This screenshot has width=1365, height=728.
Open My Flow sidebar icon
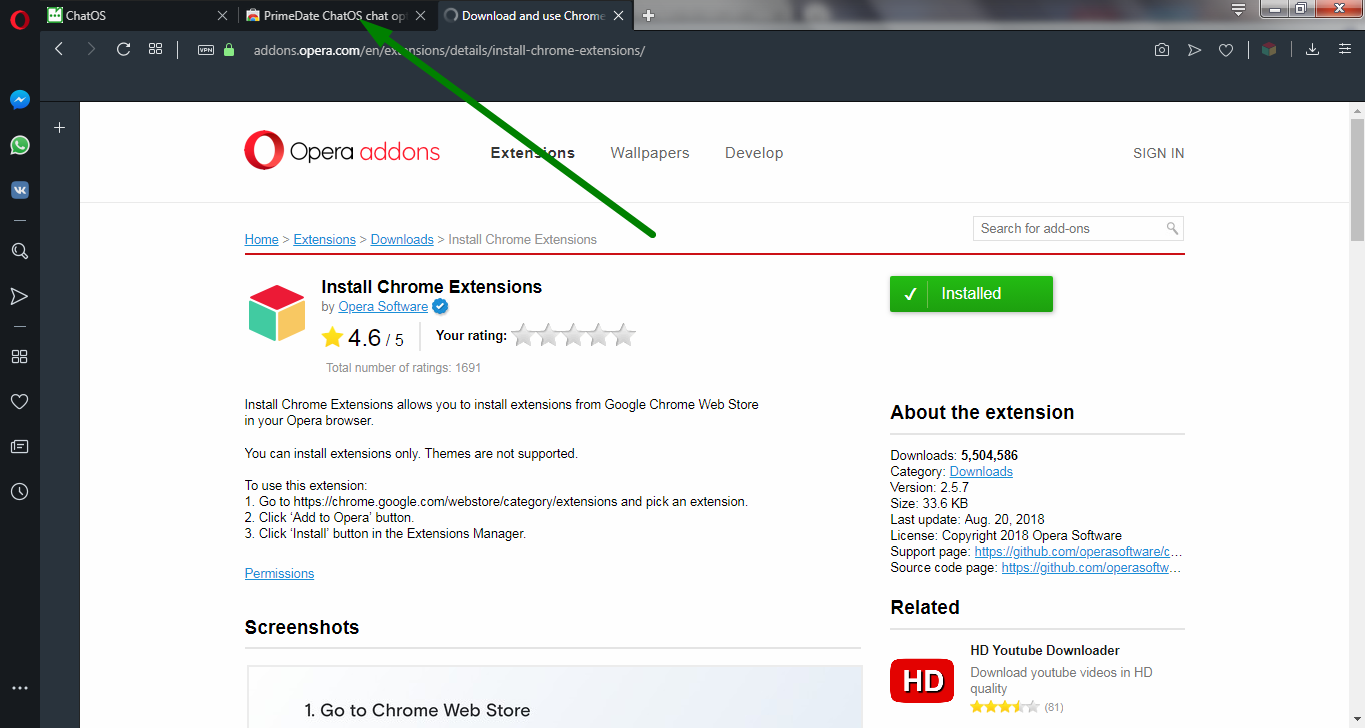click(x=20, y=296)
